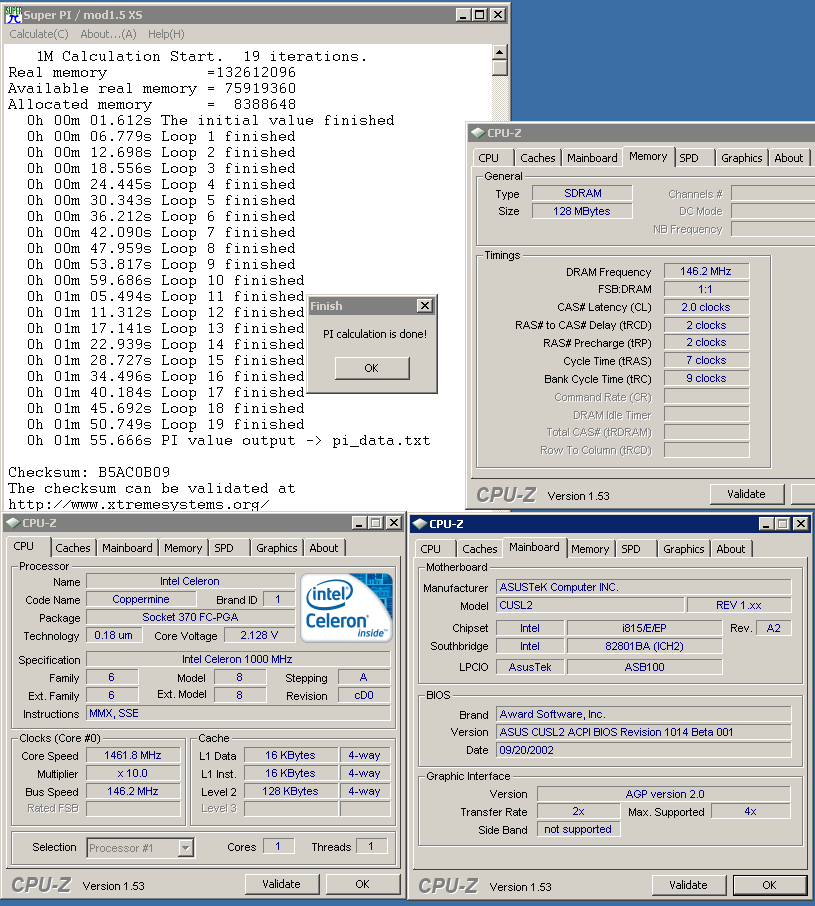Viewport: 815px width, 906px height.
Task: Click the DRAM Frequency value field
Action: point(706,272)
